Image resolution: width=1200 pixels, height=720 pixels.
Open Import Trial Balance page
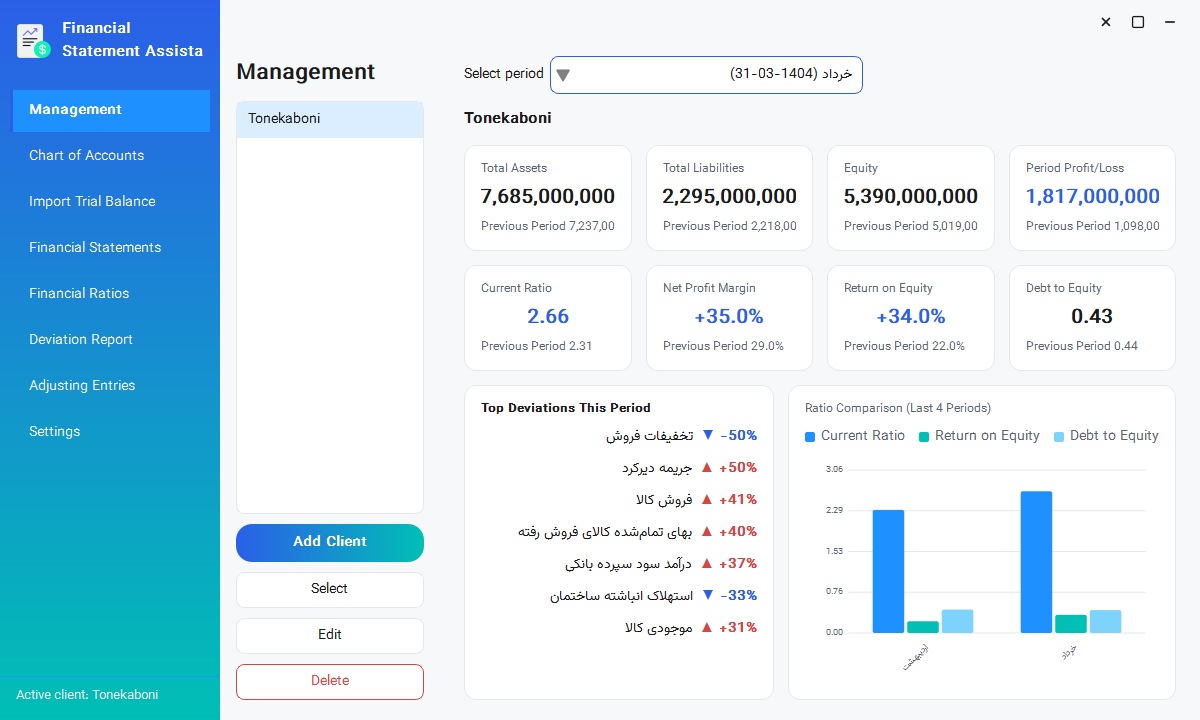tap(111, 202)
